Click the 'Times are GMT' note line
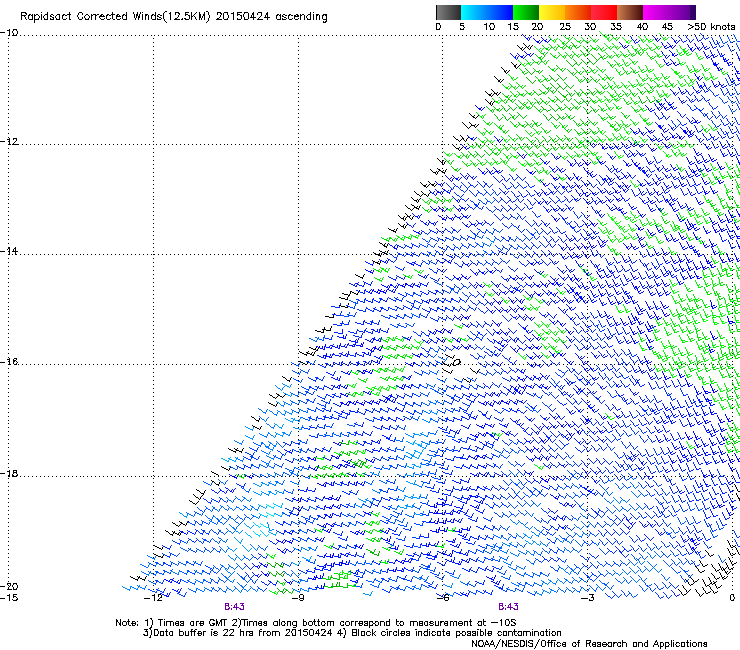This screenshot has width=740, height=650. tap(316, 623)
